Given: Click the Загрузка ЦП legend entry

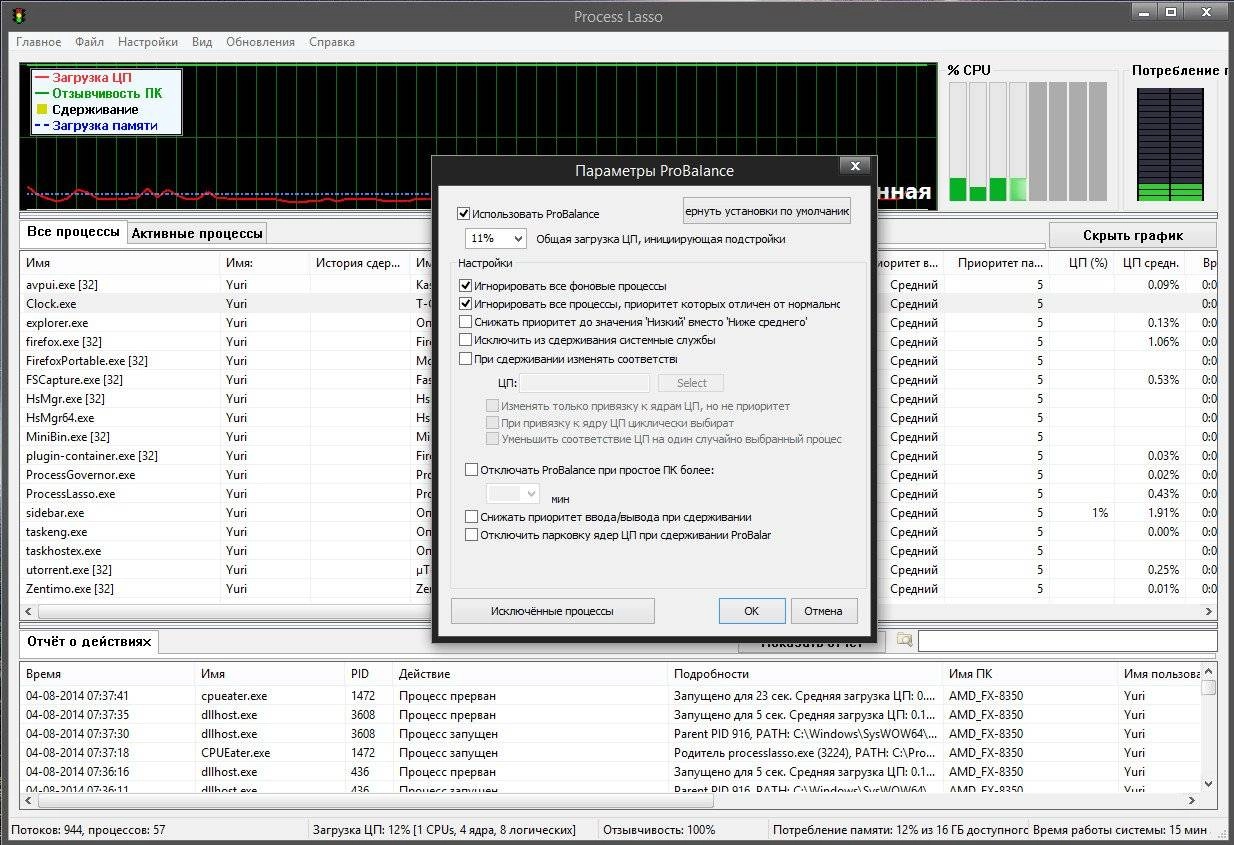Looking at the screenshot, I should point(83,77).
